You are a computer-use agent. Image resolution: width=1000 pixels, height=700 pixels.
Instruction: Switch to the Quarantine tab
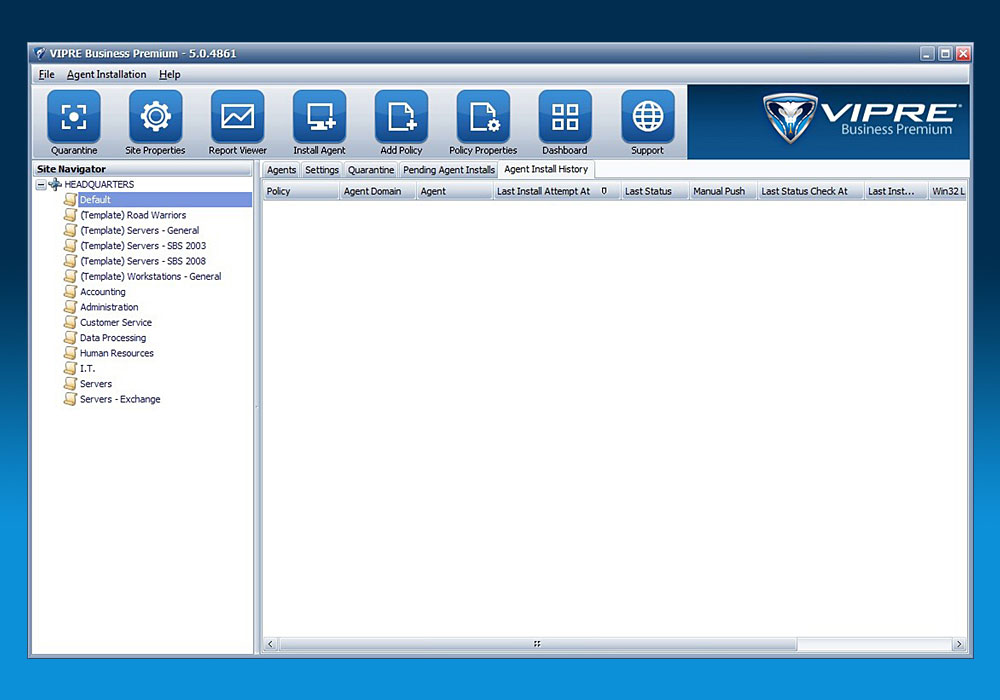coord(371,170)
